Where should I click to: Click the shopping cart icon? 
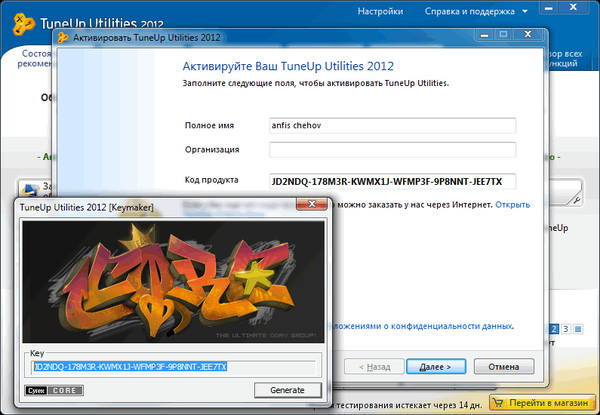coord(498,403)
